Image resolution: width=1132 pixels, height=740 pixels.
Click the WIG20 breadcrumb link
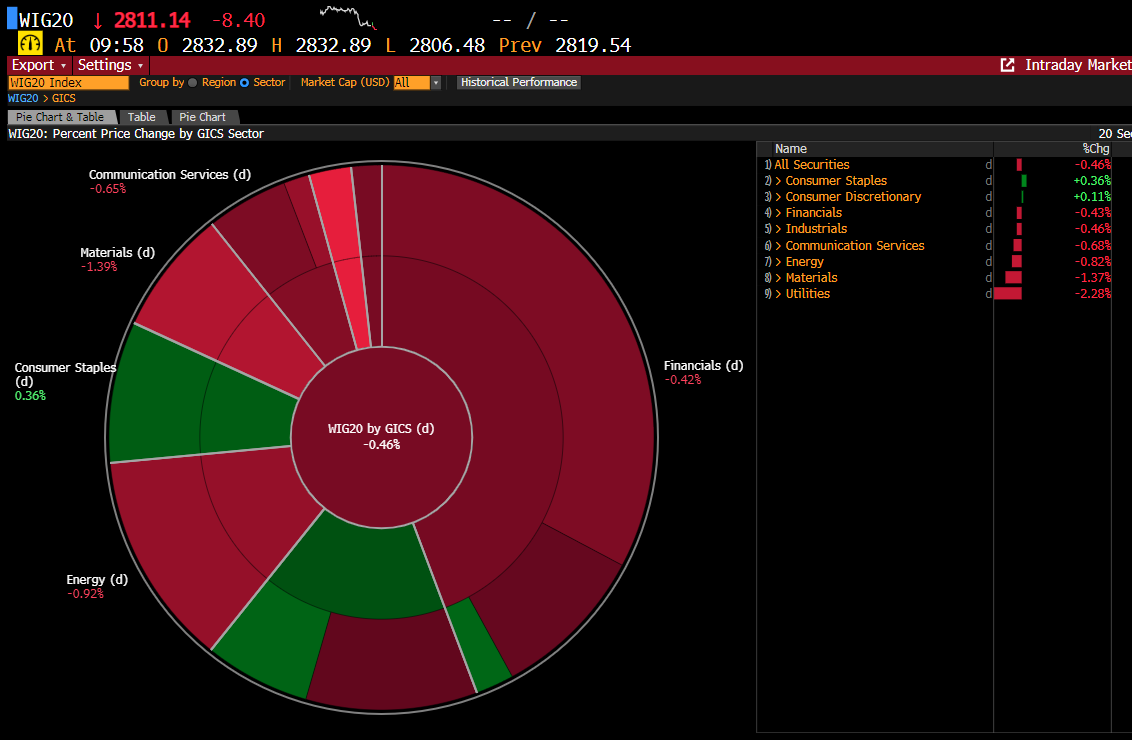(22, 99)
